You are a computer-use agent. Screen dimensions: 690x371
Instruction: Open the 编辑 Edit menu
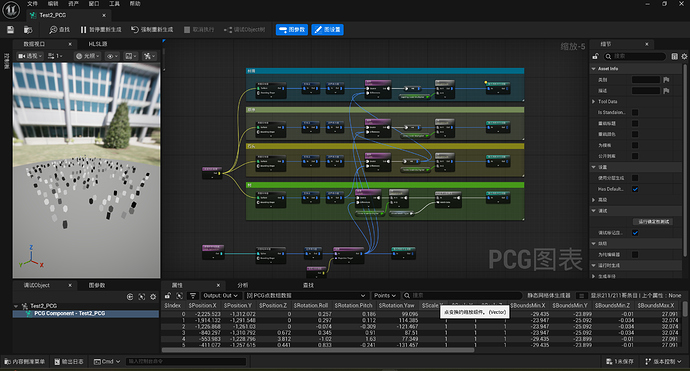[x=53, y=4]
